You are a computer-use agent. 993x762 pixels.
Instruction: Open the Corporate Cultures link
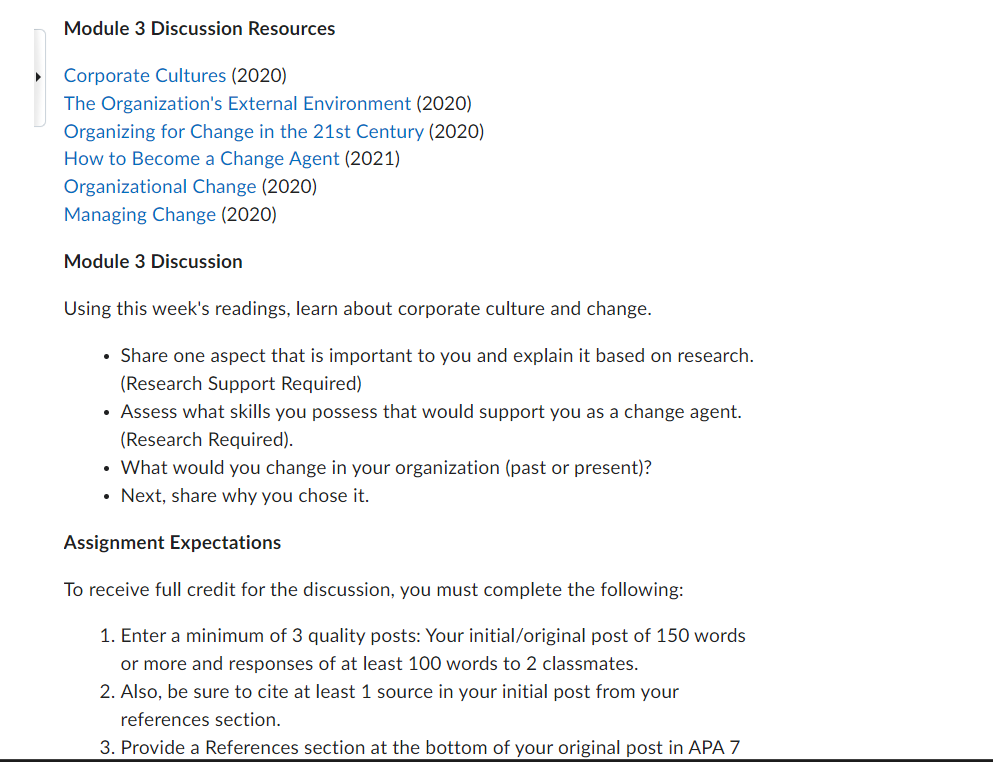pyautogui.click(x=145, y=75)
